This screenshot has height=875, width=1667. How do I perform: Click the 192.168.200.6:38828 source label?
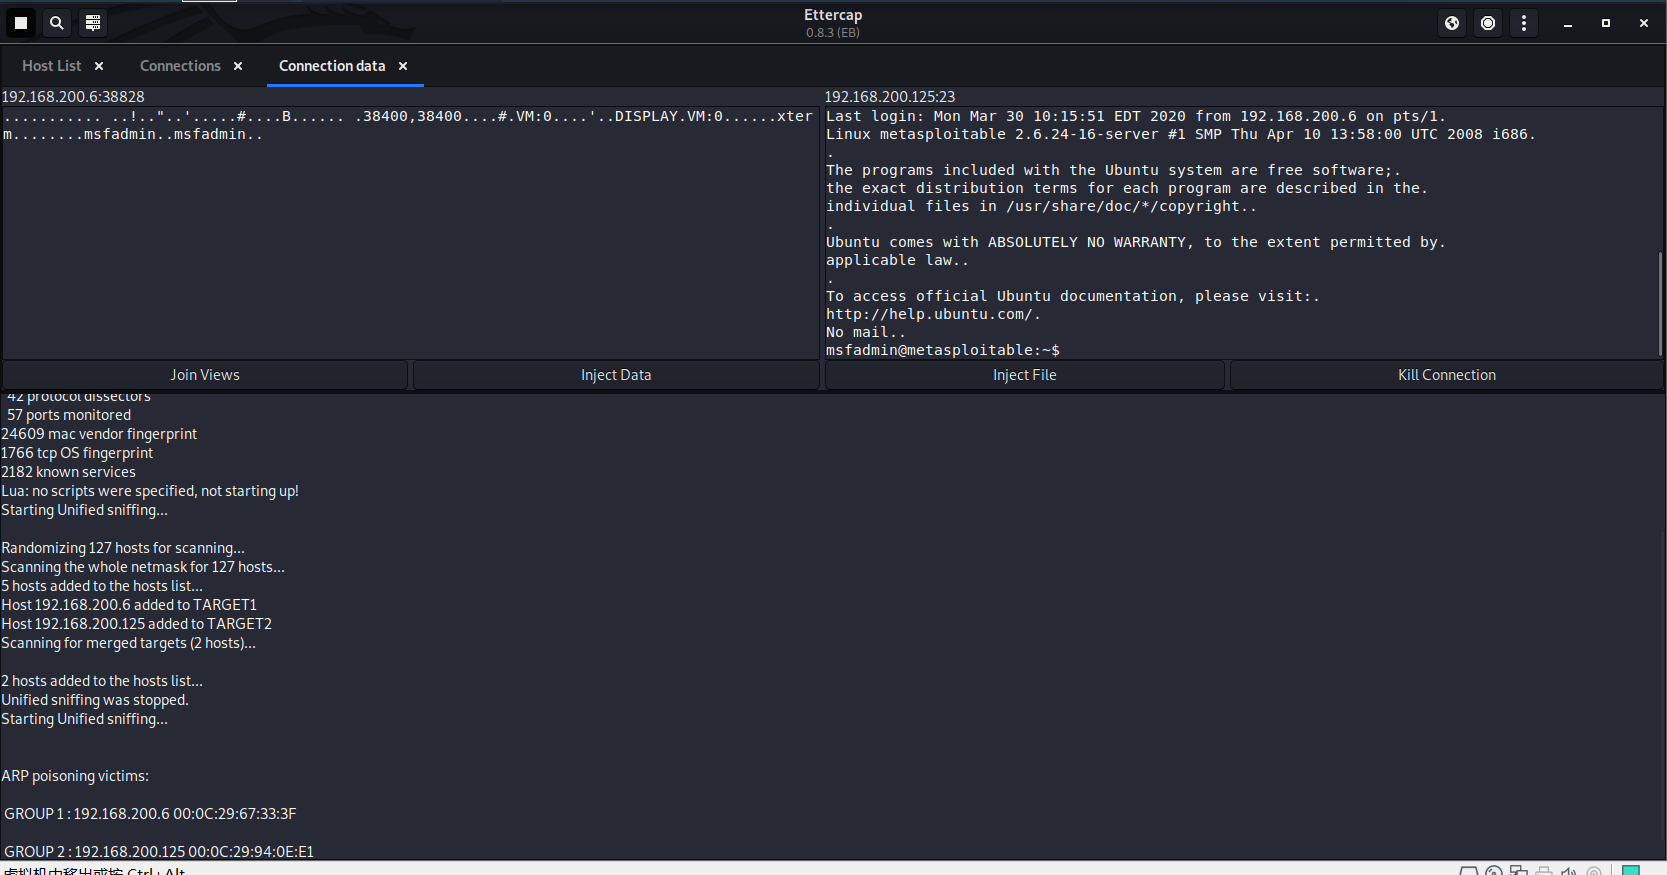73,97
